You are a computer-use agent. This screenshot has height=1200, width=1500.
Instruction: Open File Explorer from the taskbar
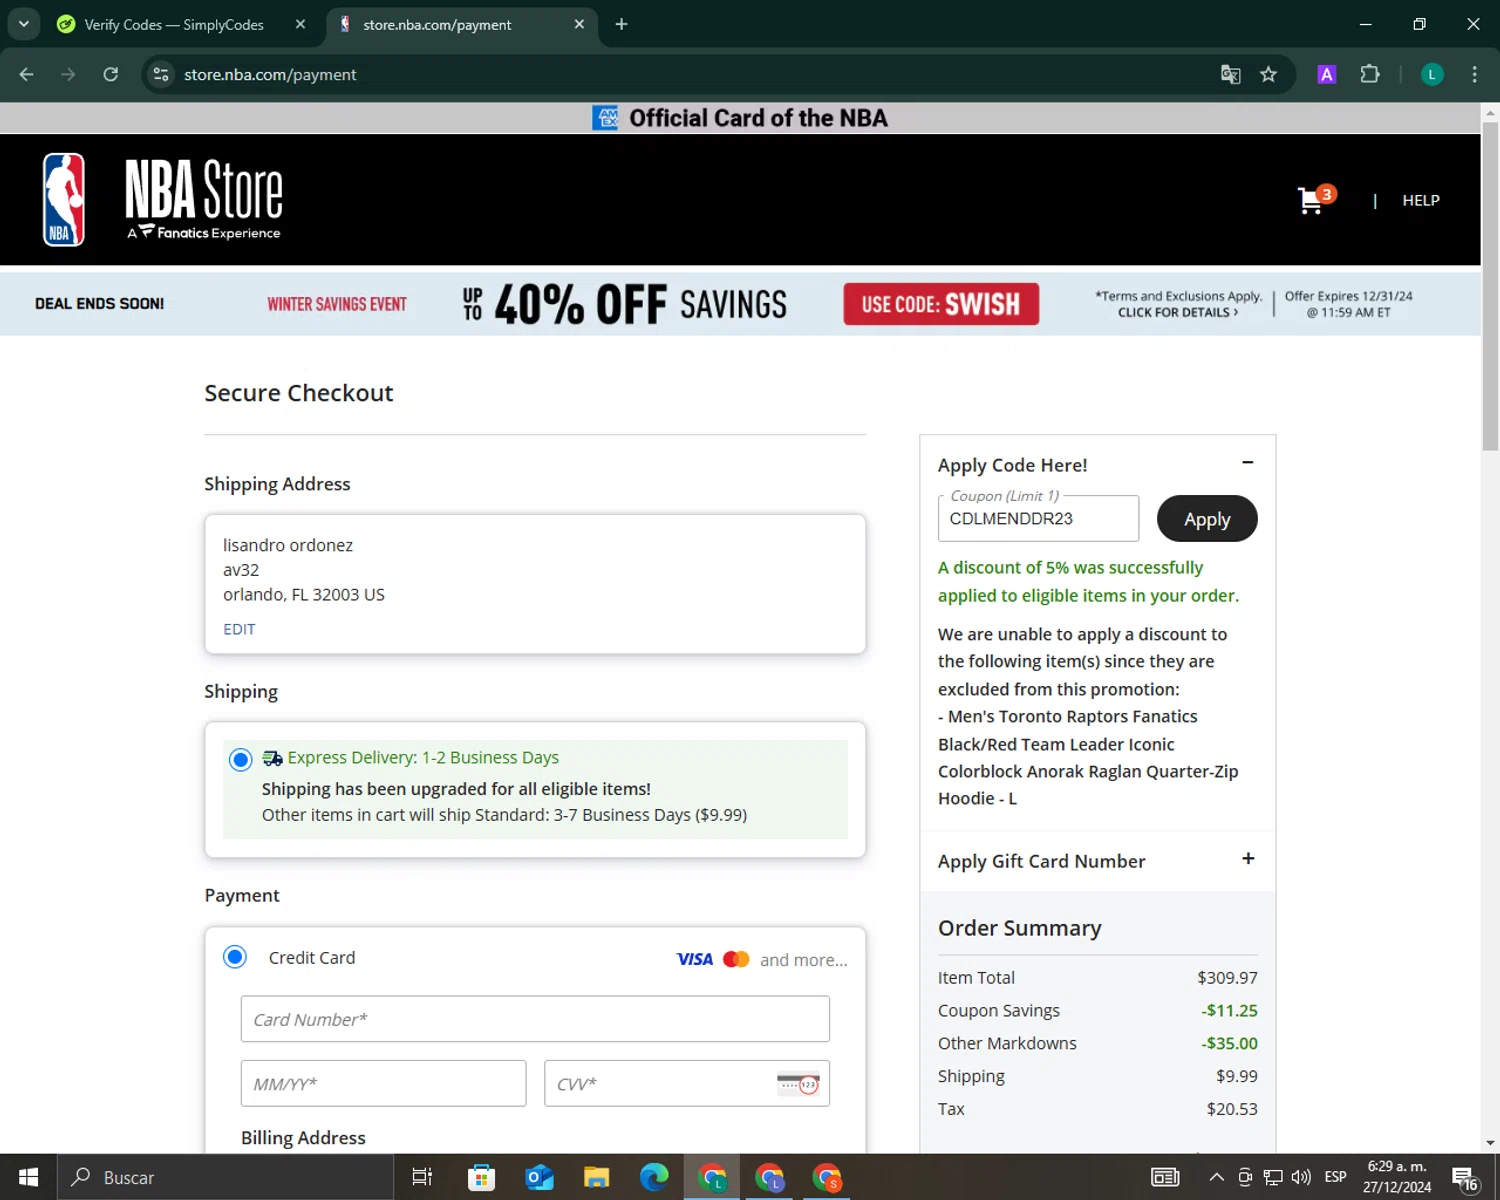click(597, 1177)
